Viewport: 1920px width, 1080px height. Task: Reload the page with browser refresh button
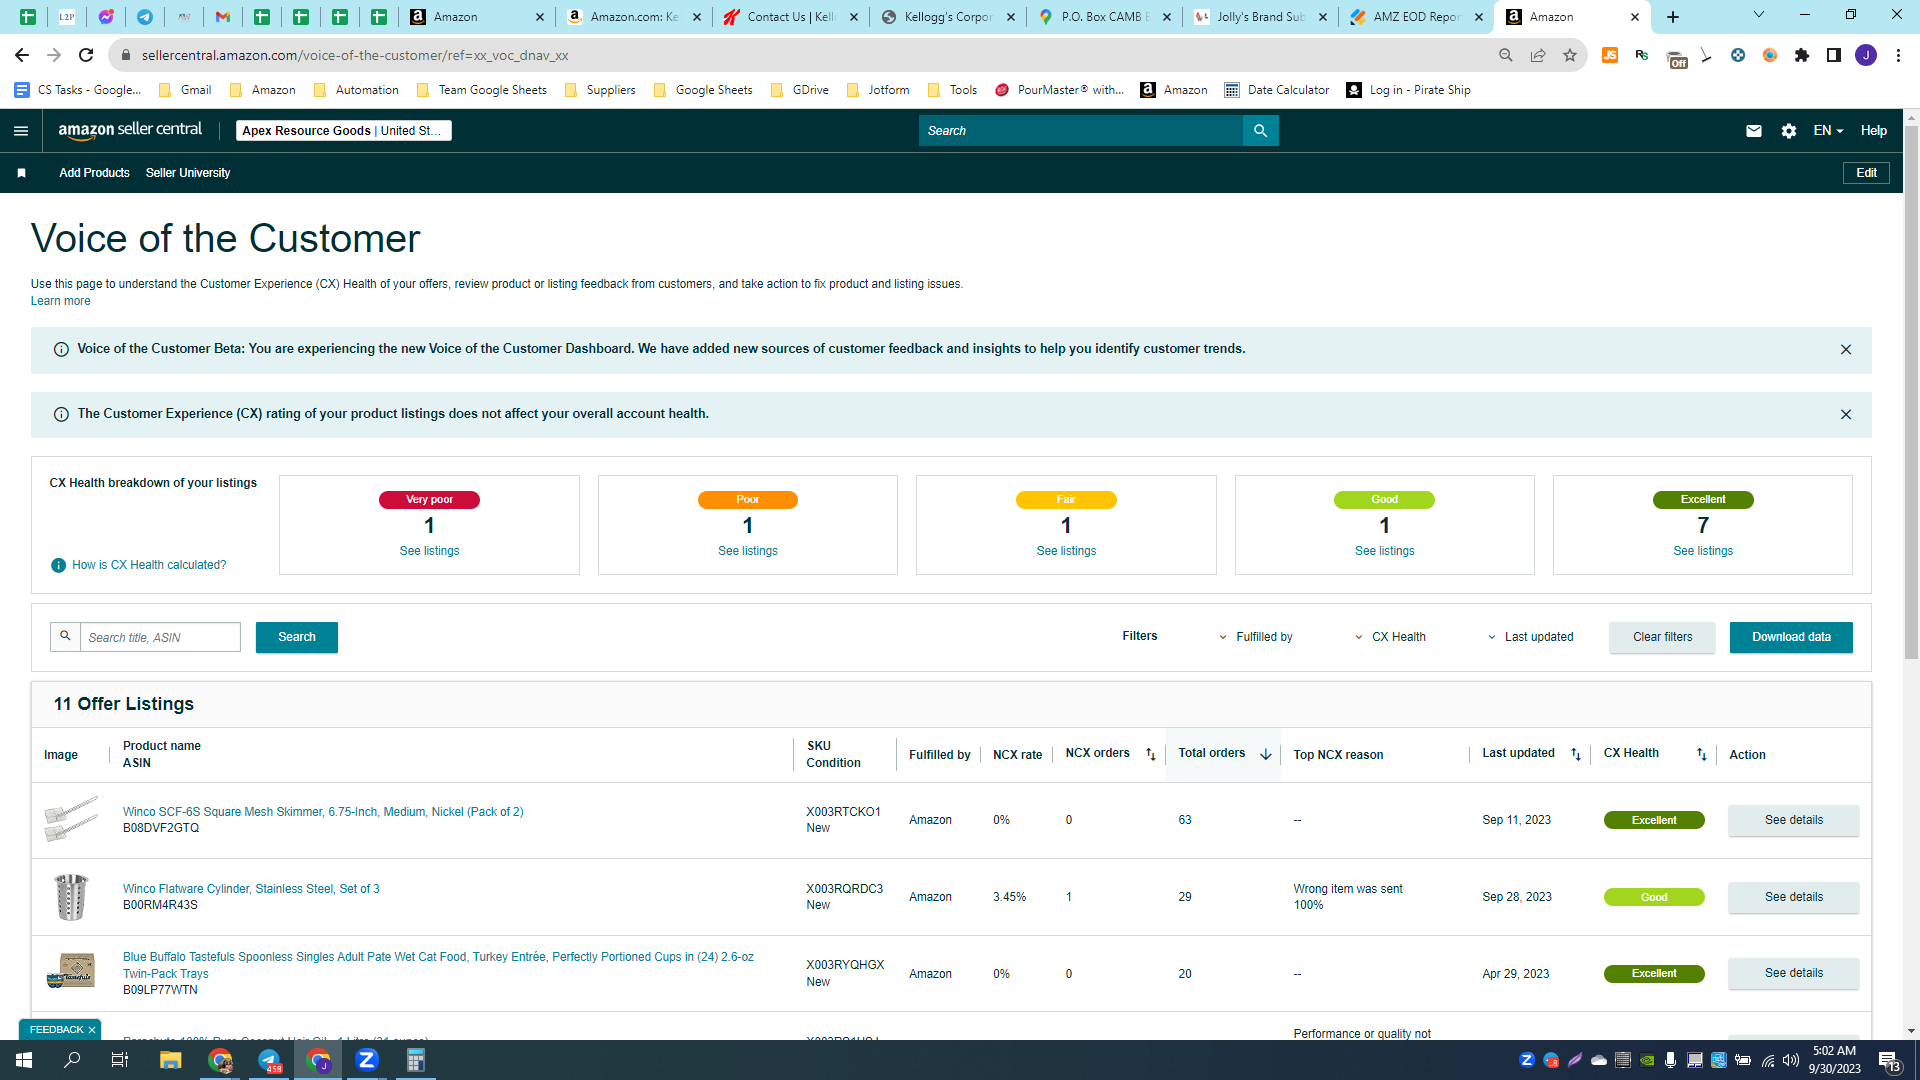86,56
